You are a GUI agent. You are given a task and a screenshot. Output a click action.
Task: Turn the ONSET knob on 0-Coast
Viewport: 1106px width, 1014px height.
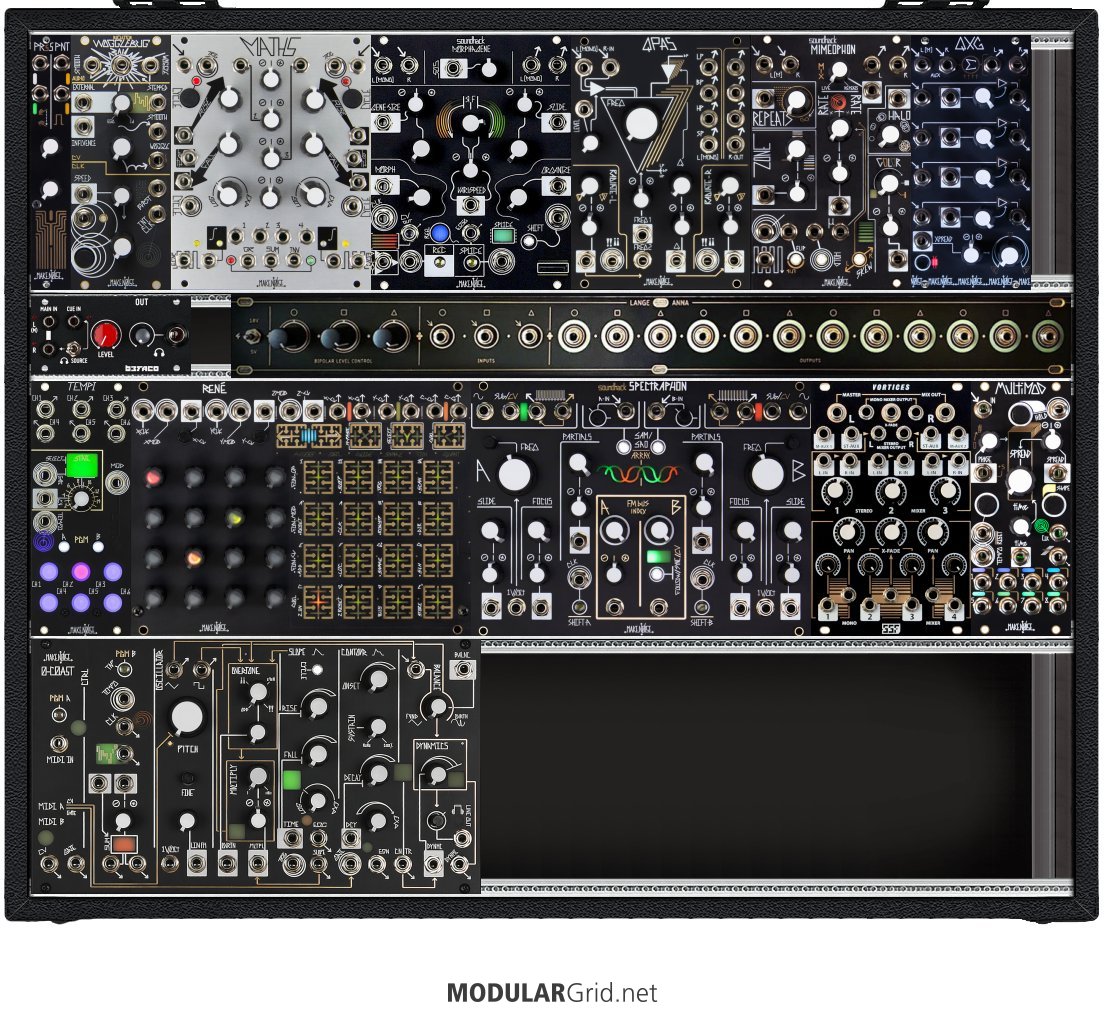coord(378,679)
